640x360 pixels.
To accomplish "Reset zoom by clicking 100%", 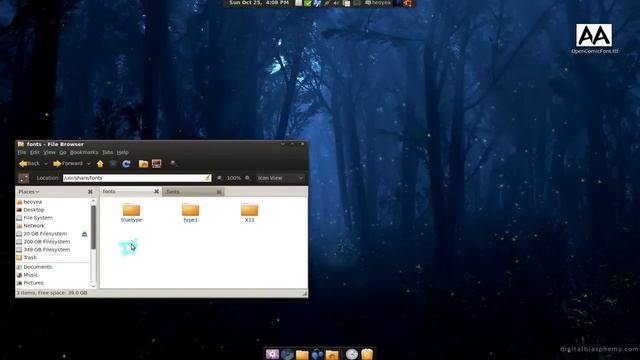I will 234,178.
